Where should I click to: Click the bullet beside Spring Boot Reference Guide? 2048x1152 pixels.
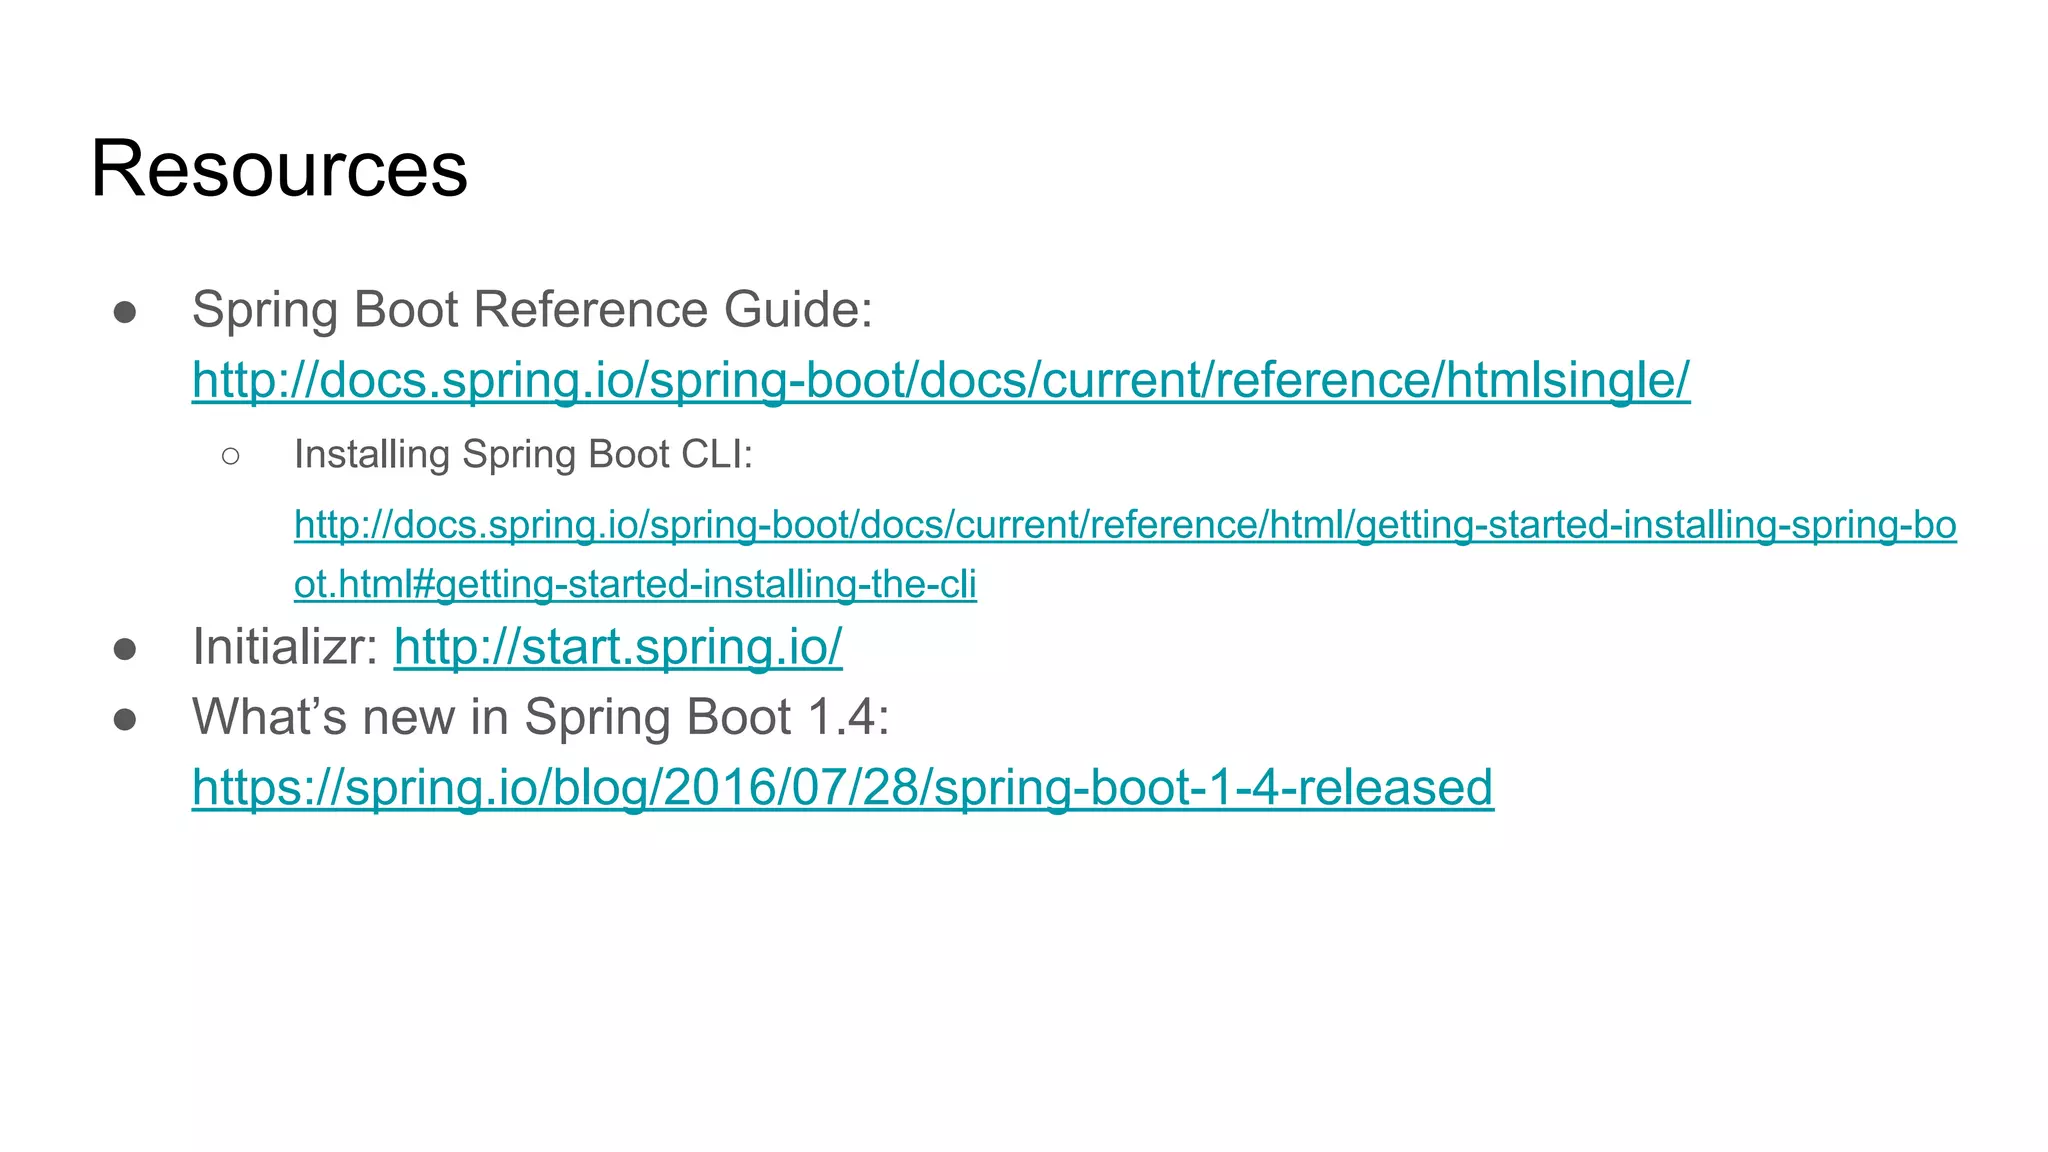click(125, 312)
